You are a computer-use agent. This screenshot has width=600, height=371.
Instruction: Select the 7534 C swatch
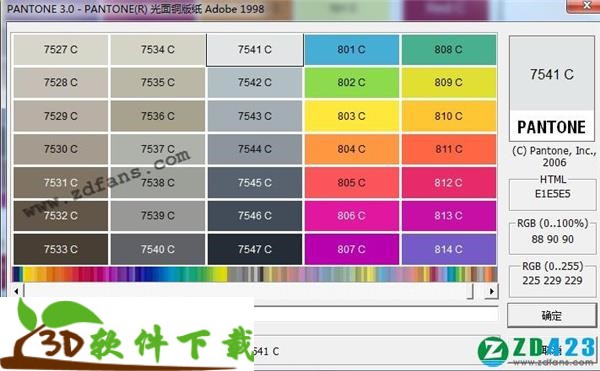(158, 50)
